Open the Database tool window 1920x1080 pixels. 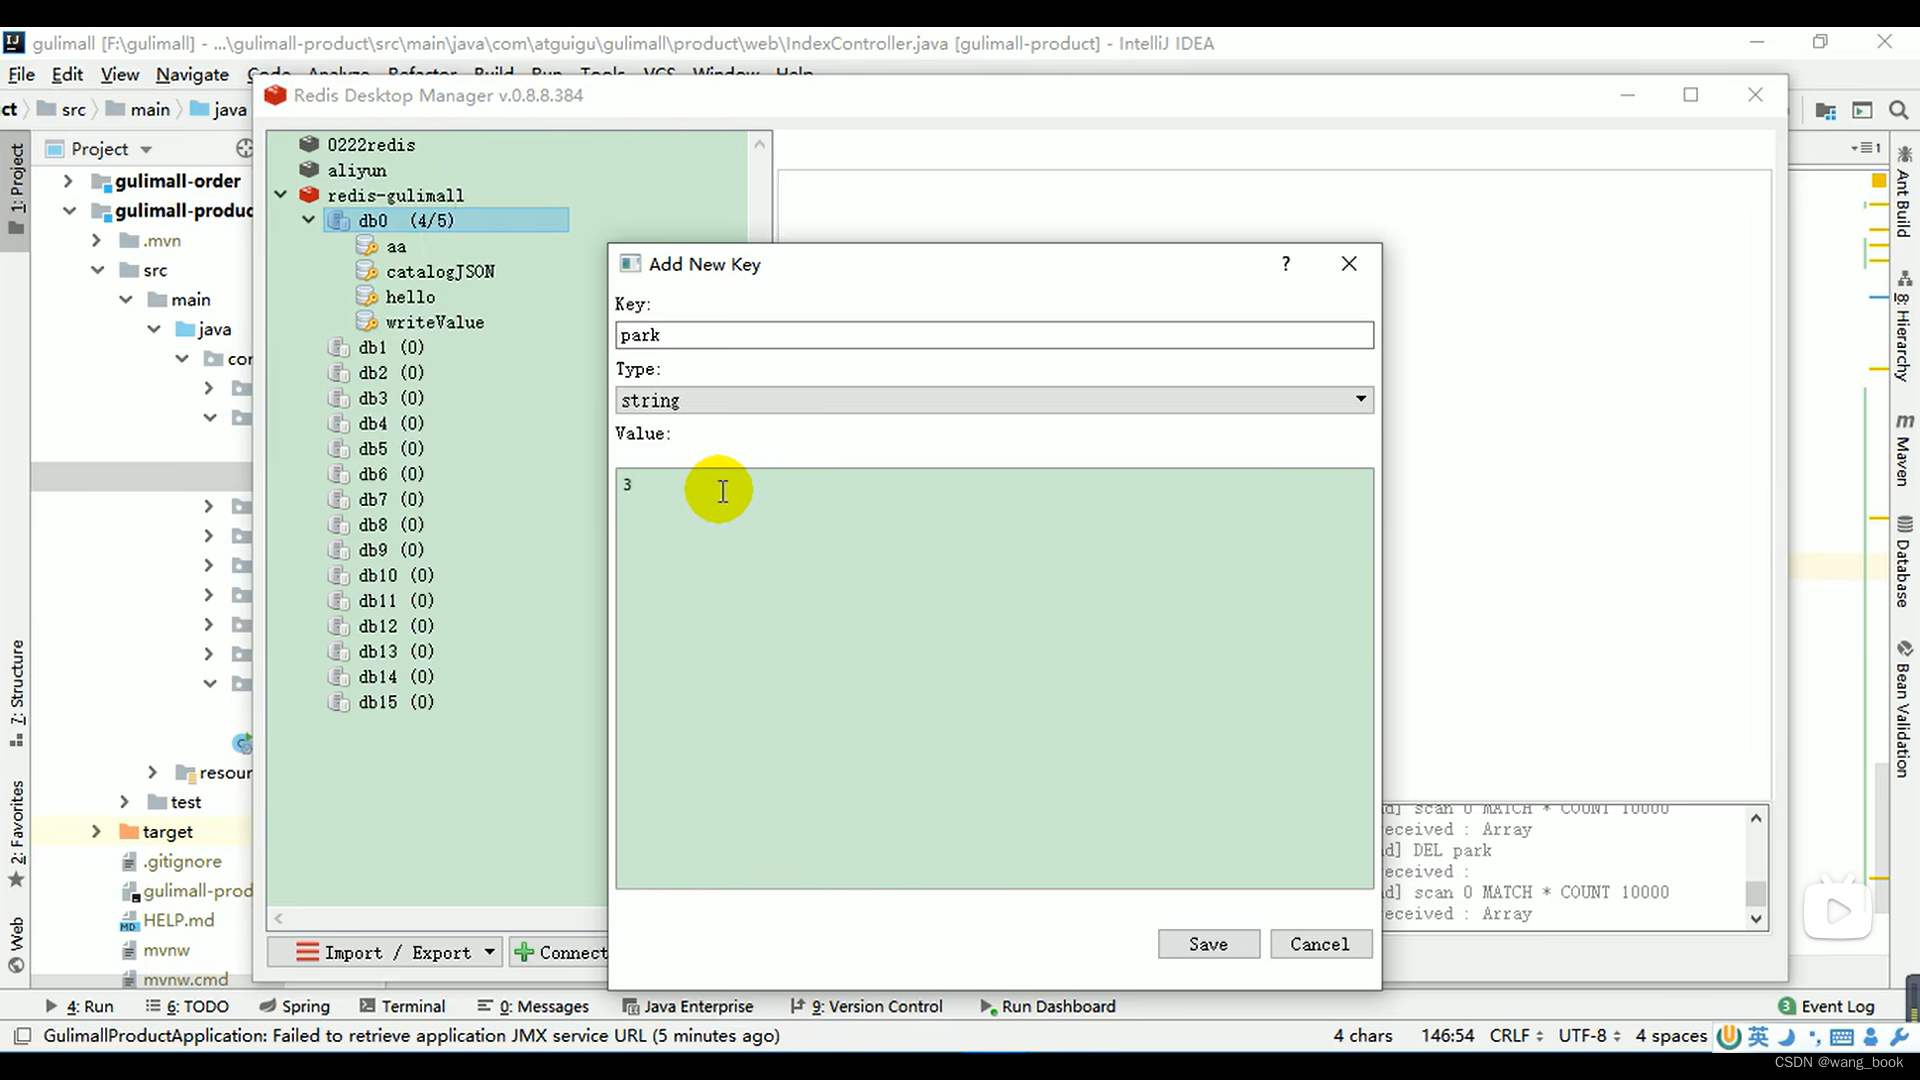coord(1903,561)
